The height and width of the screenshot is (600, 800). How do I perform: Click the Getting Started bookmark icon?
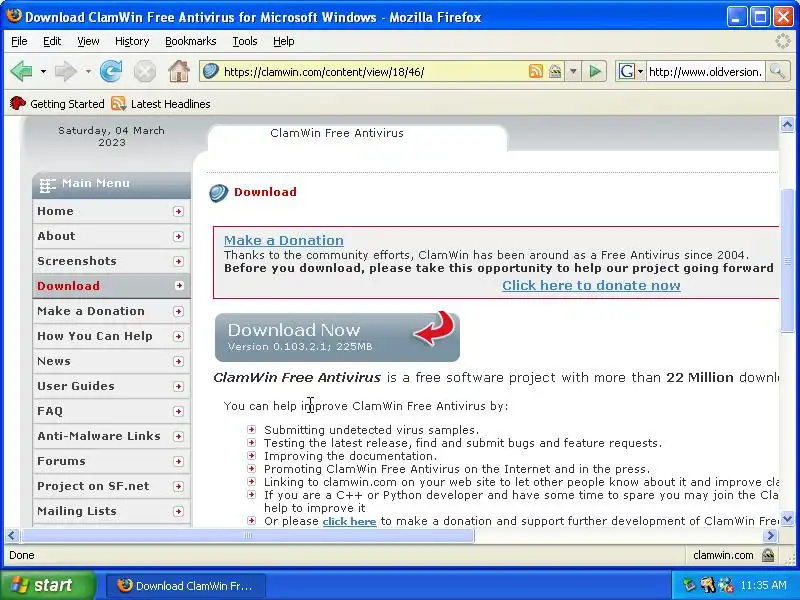click(17, 104)
